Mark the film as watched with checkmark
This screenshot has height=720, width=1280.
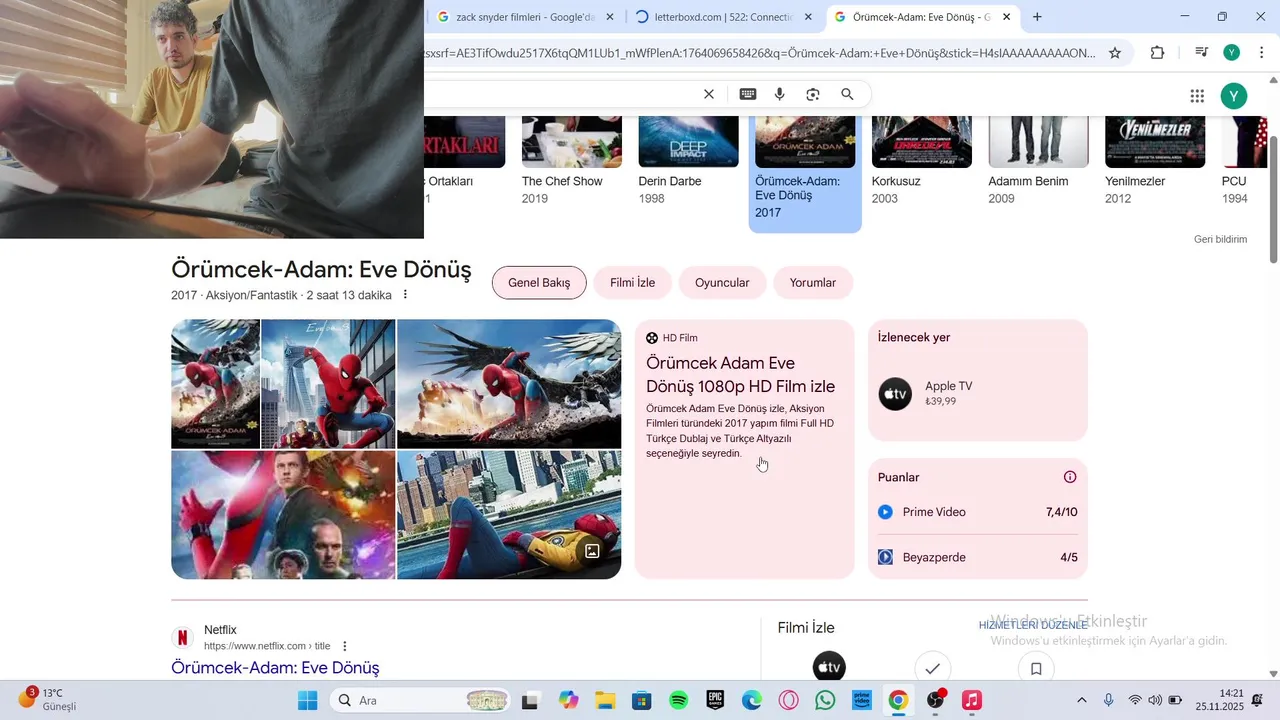click(933, 668)
